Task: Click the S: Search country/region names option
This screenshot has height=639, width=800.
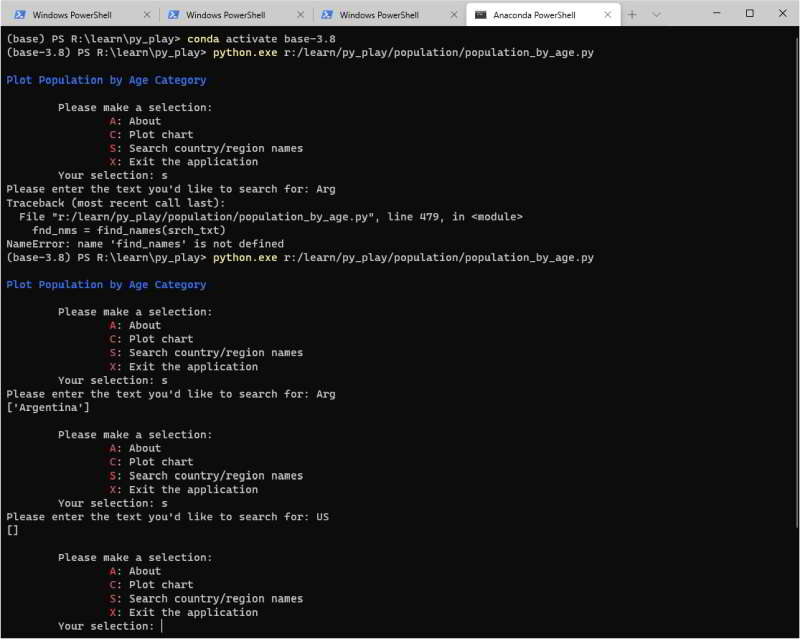Action: tap(206, 598)
